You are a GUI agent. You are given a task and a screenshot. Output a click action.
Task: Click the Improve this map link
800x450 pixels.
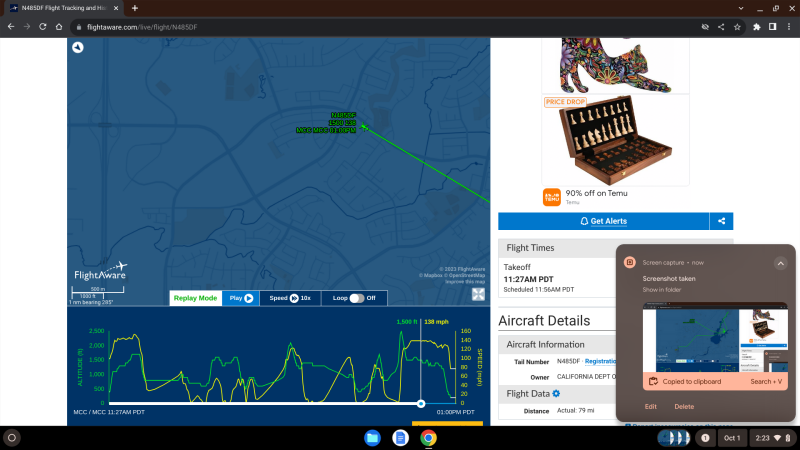pyautogui.click(x=465, y=282)
